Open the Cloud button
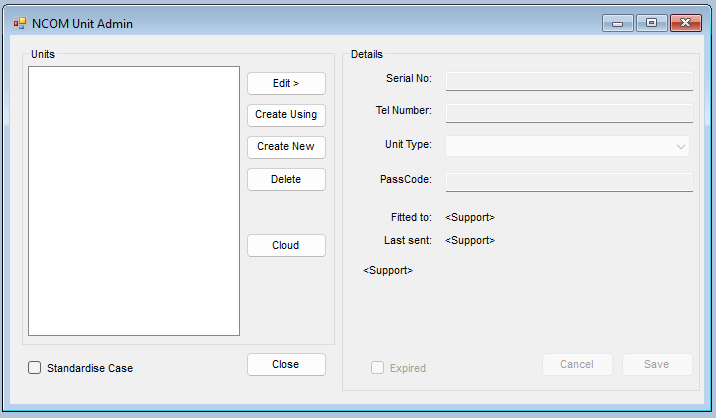The height and width of the screenshot is (418, 716). click(x=286, y=245)
